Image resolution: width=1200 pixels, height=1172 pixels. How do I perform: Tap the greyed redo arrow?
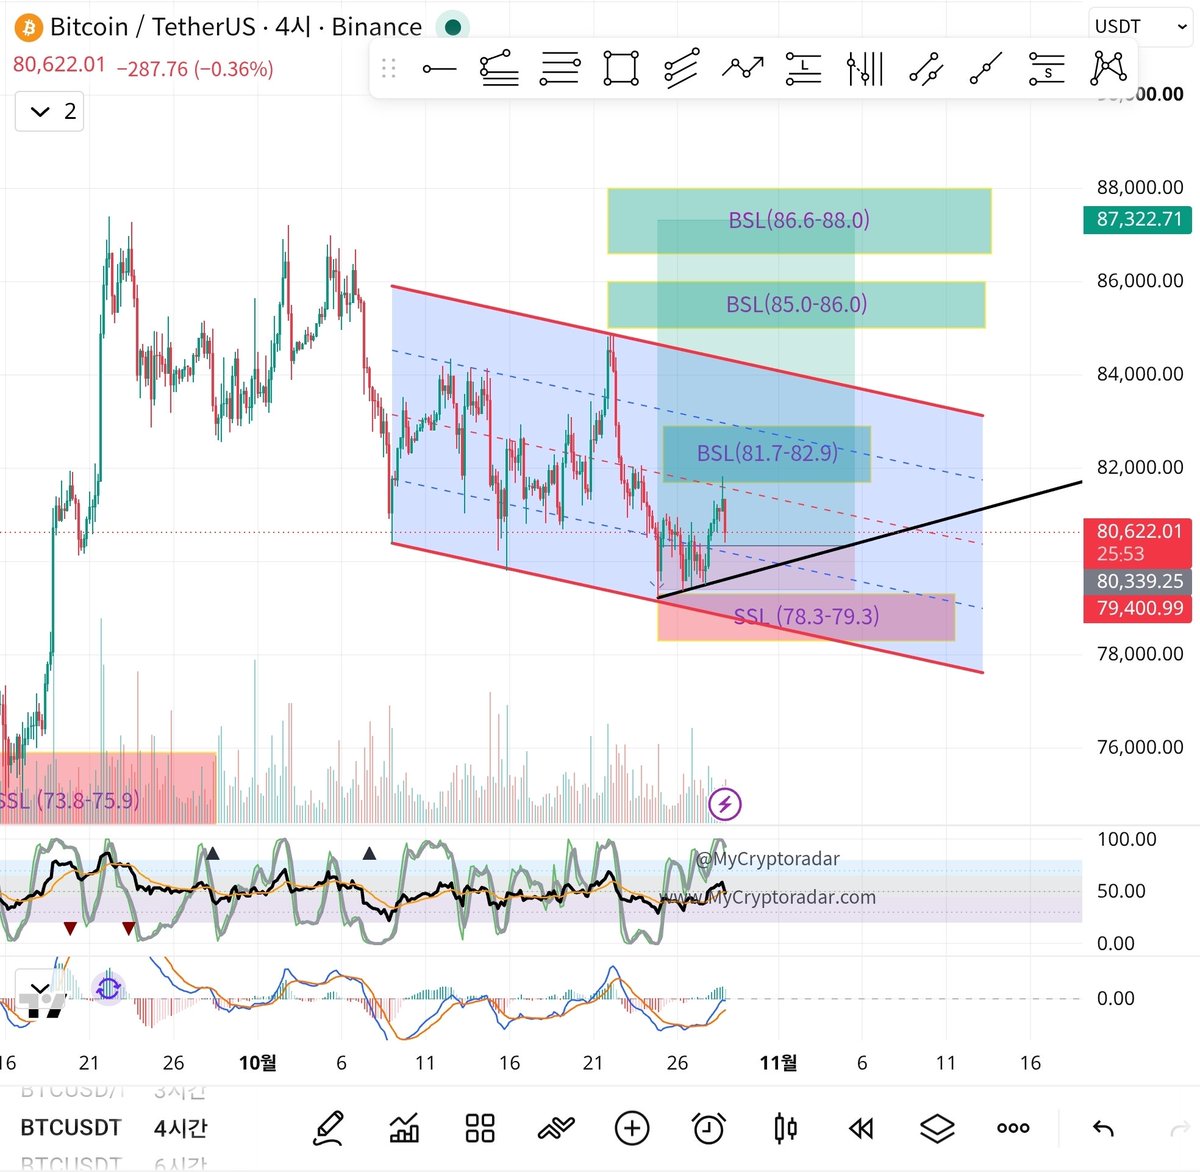click(1180, 1129)
